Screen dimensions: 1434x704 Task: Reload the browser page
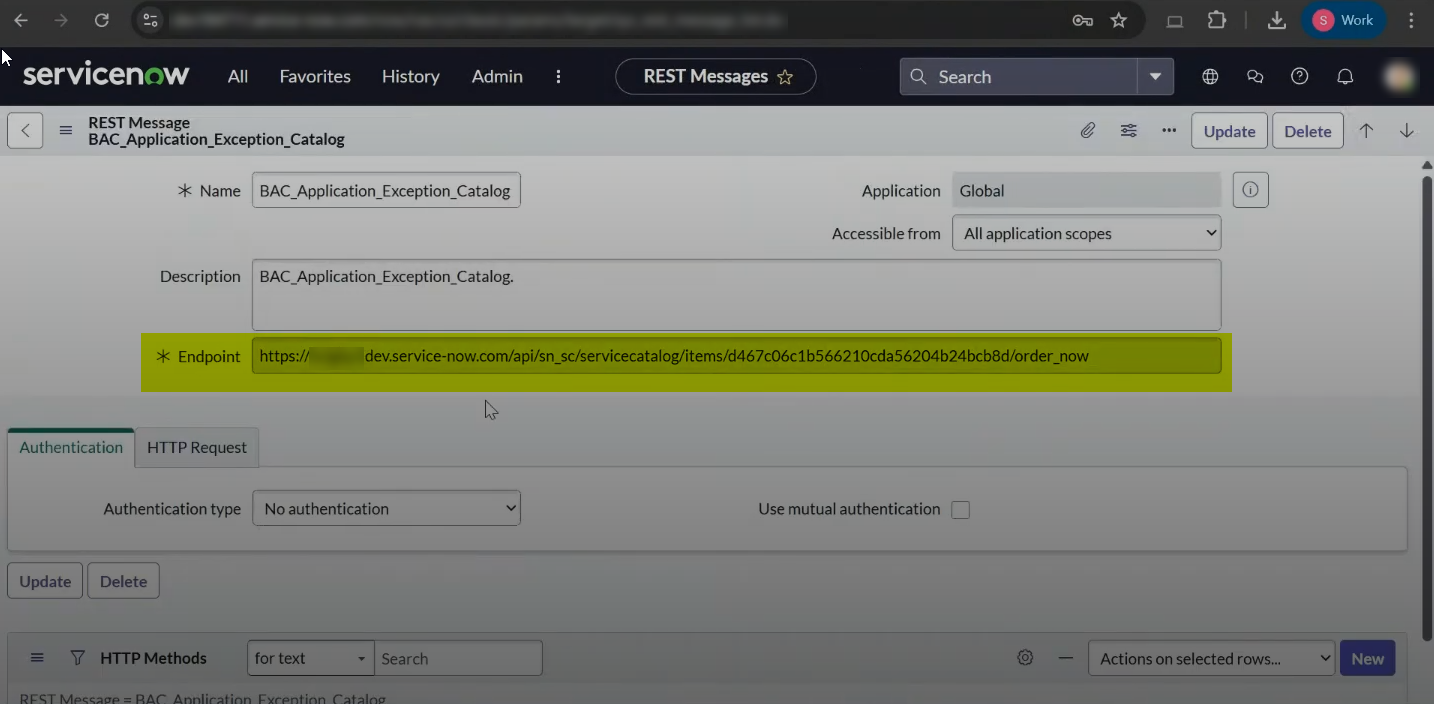click(101, 20)
